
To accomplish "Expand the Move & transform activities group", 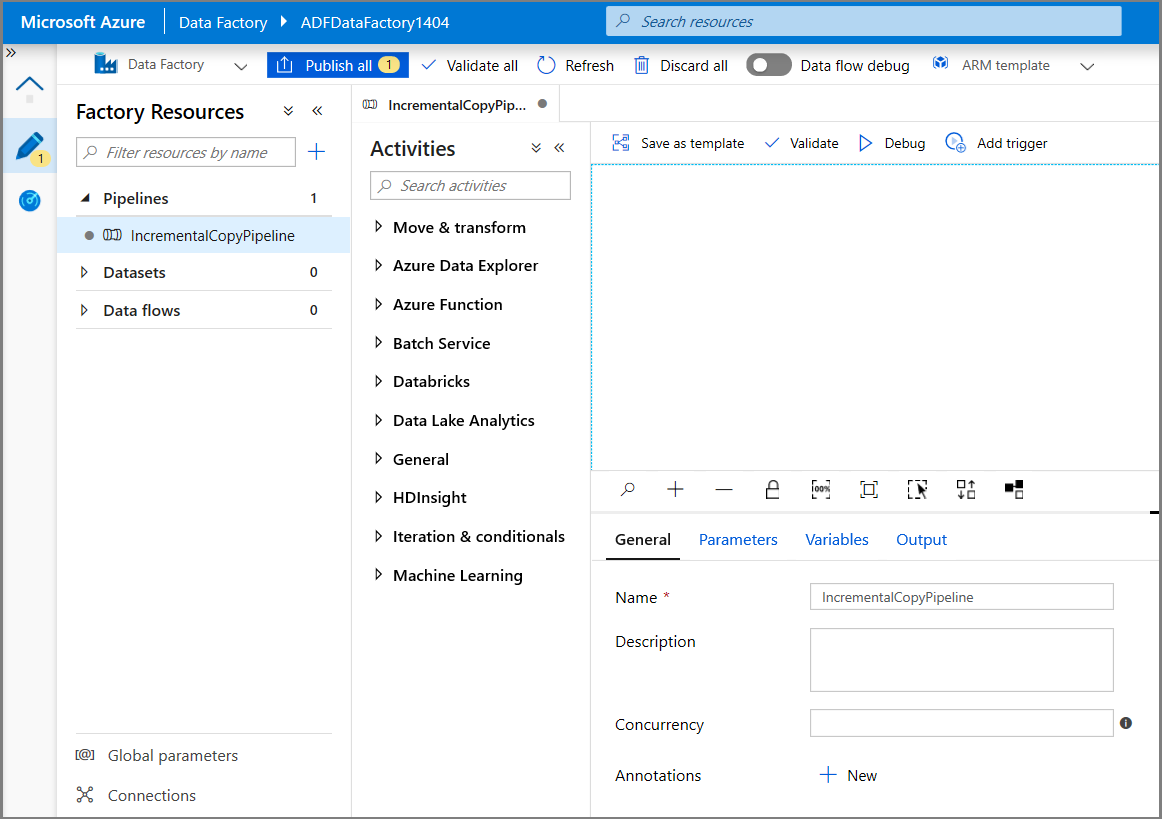I will [379, 227].
